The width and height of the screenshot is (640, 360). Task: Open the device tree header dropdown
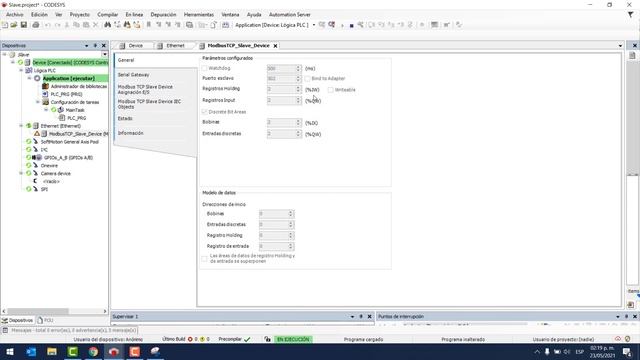tap(104, 55)
